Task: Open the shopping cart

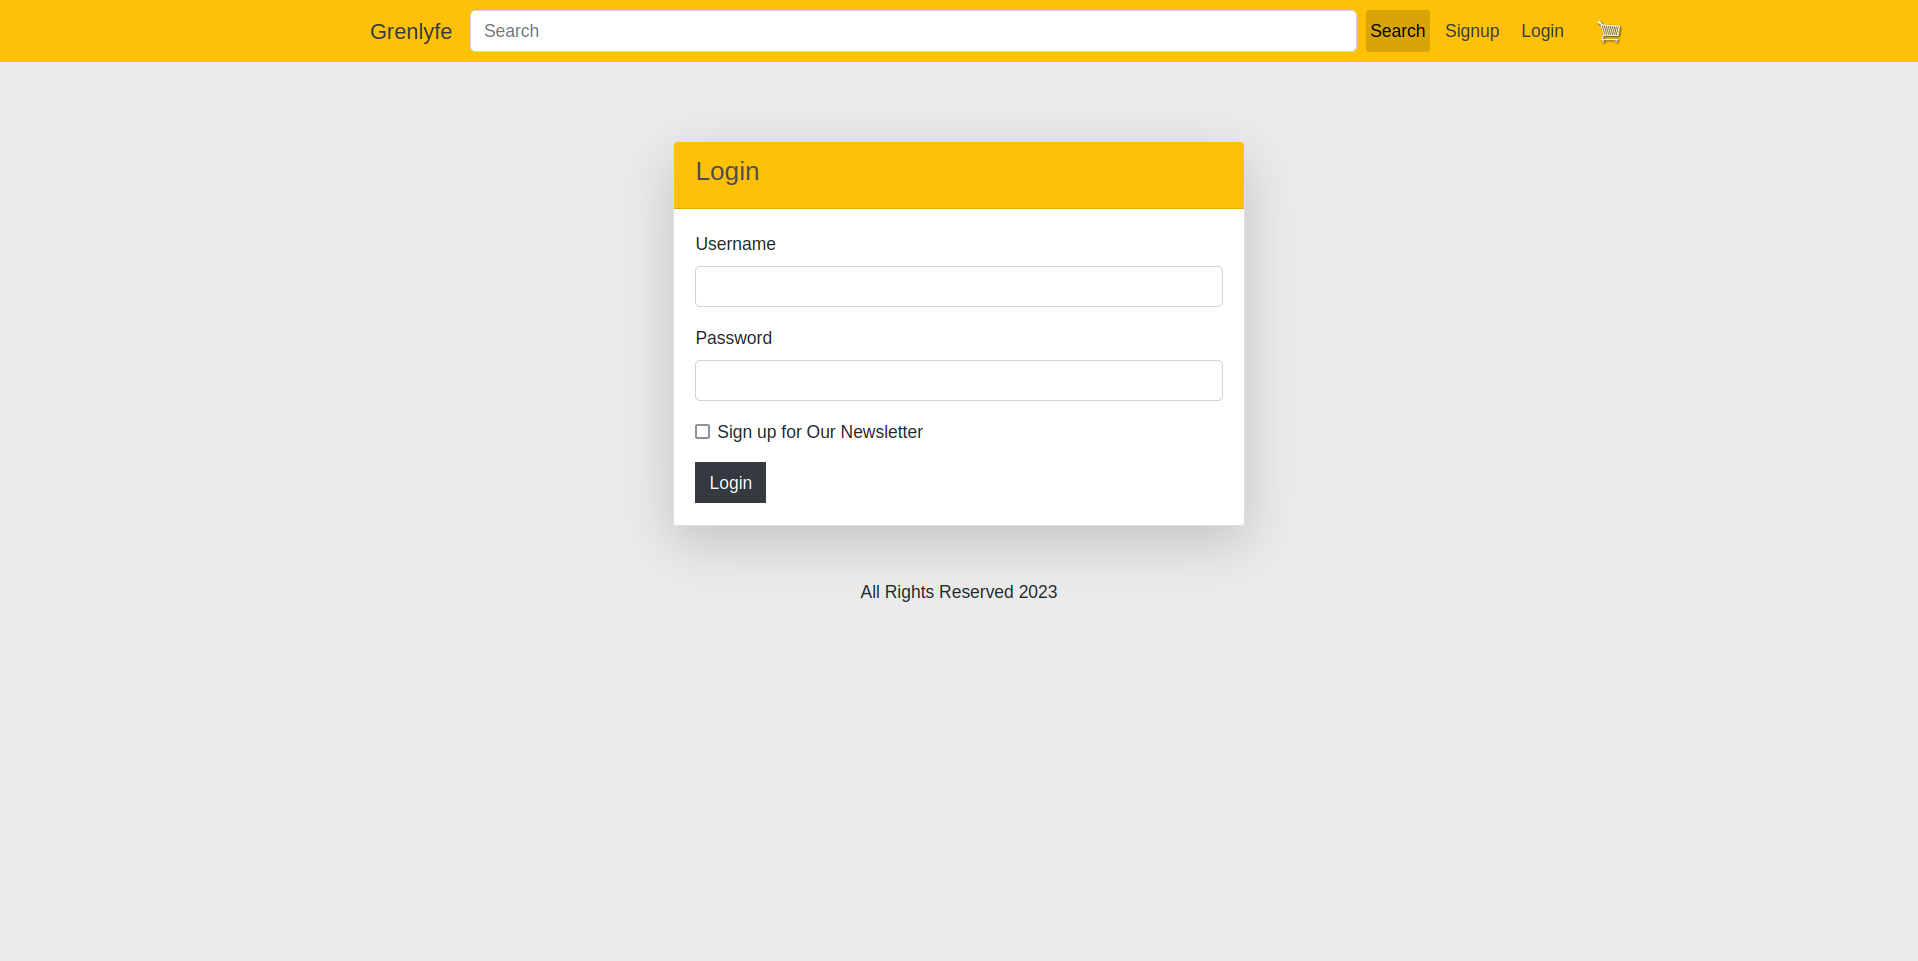Action: [1608, 31]
